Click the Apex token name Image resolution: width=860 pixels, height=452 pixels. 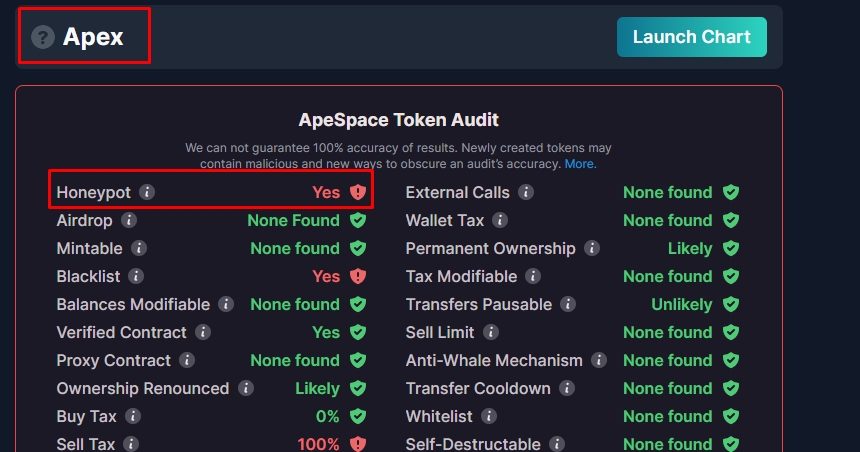(93, 37)
